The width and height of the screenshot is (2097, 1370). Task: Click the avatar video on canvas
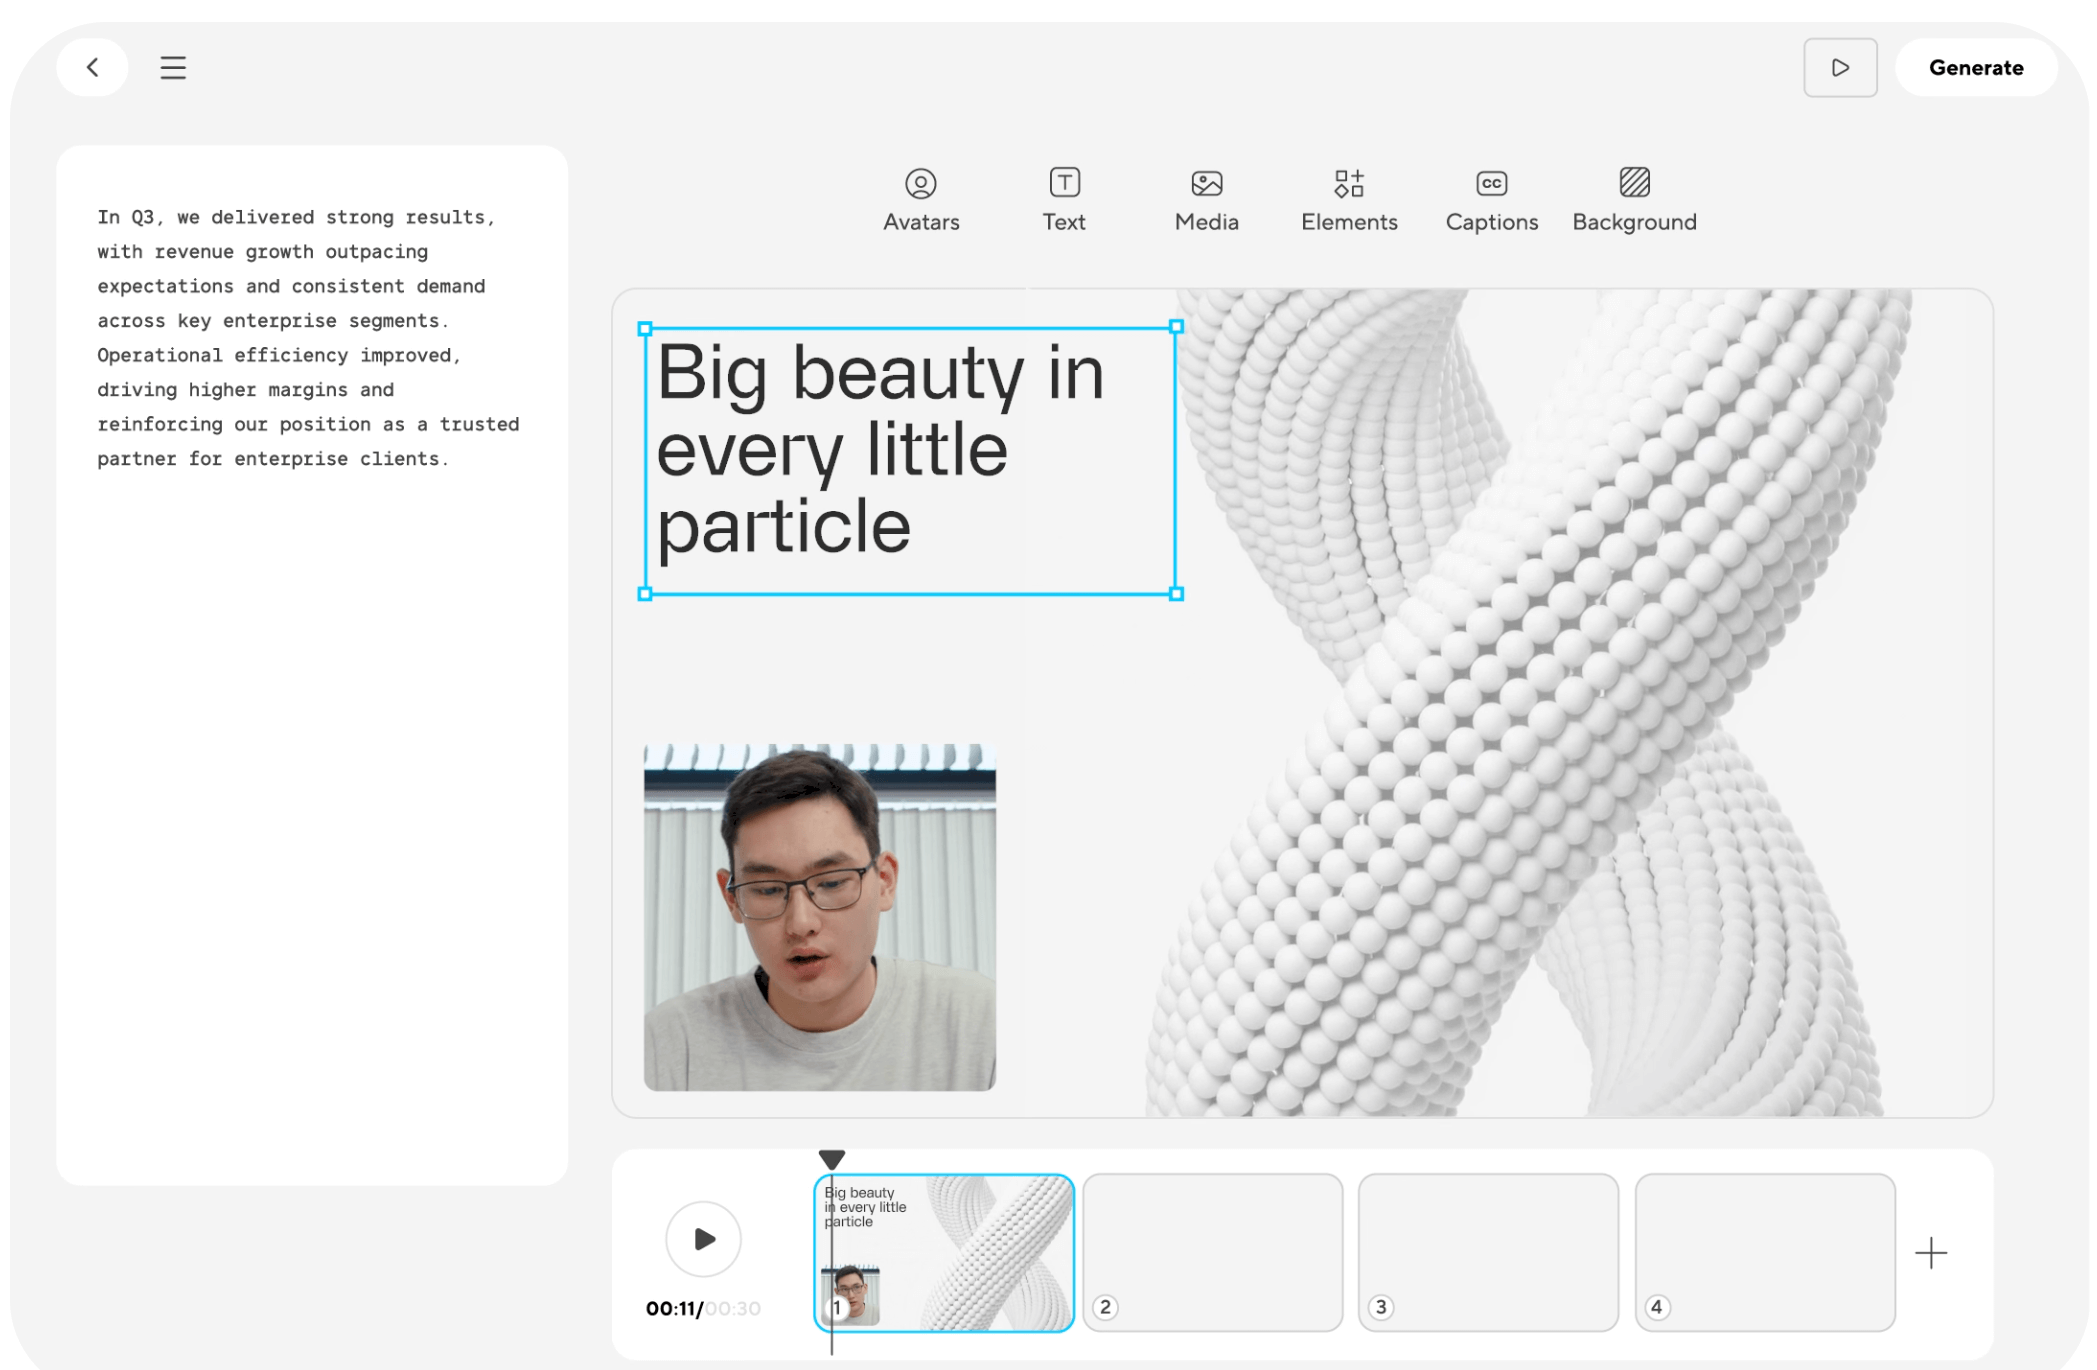(819, 916)
